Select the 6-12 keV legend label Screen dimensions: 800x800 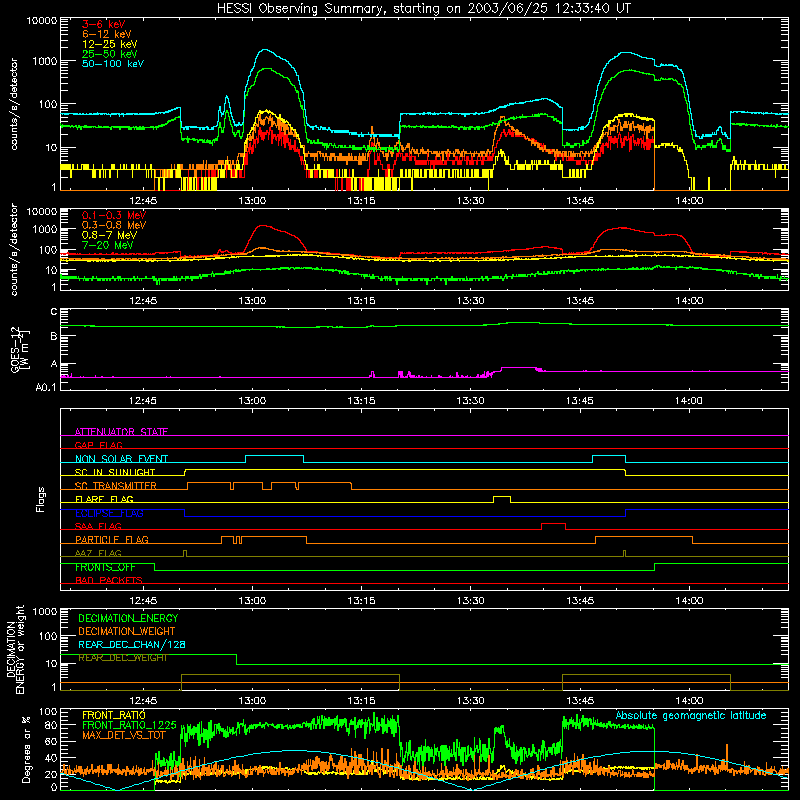[106, 34]
